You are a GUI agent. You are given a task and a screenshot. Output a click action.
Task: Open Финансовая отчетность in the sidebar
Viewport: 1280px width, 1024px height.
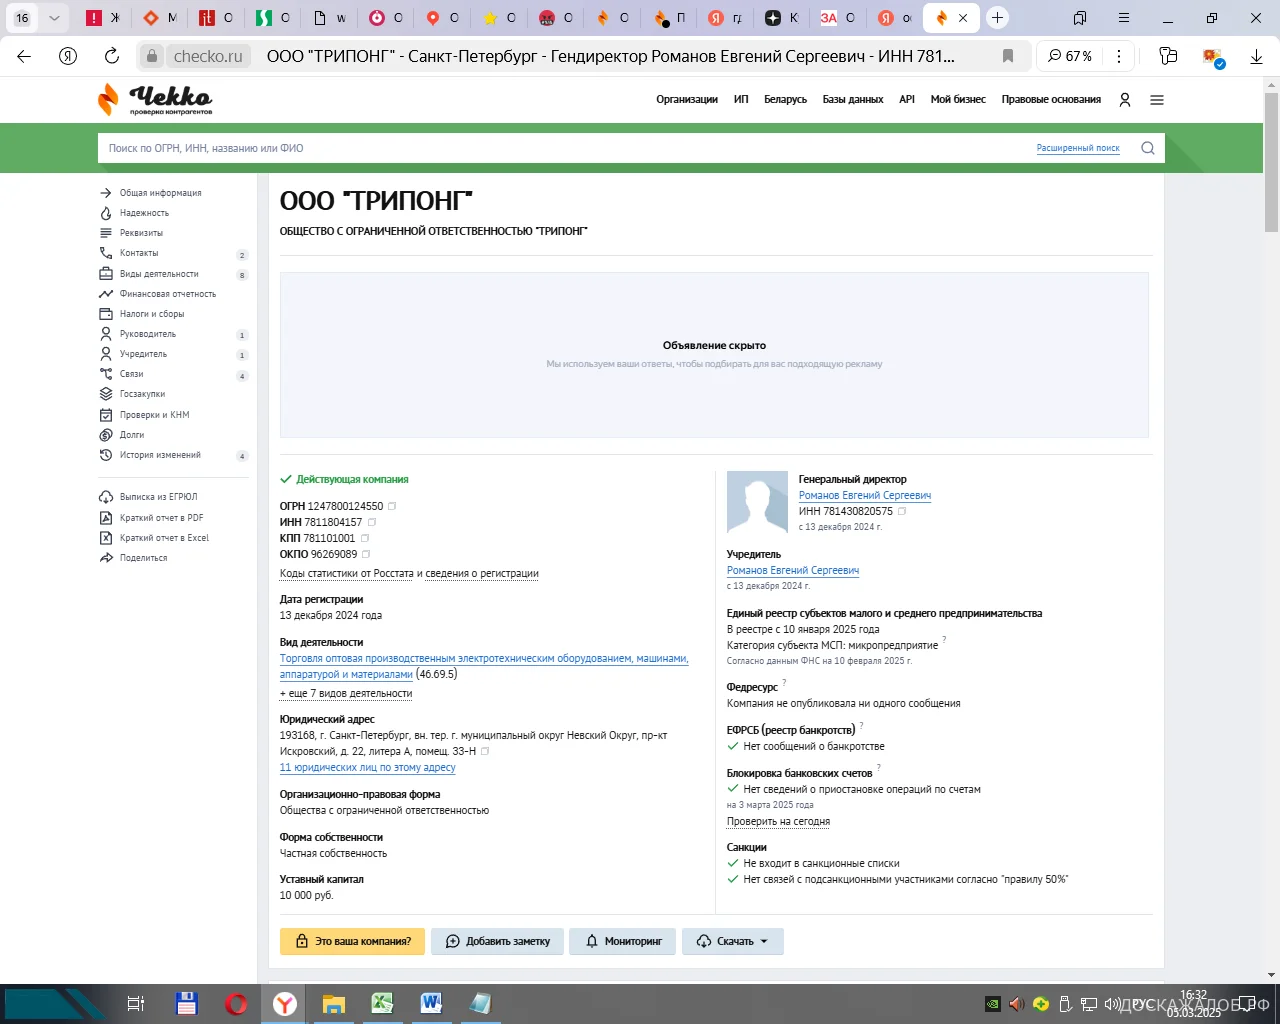167,294
